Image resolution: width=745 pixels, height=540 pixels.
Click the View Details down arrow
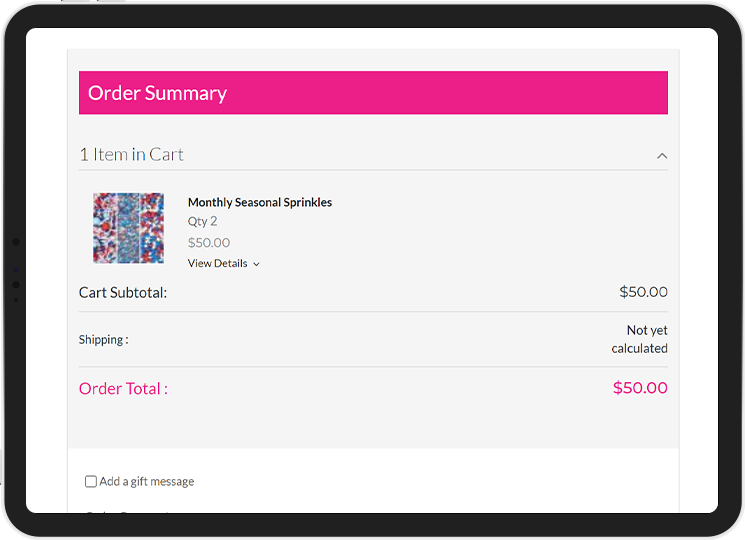pos(257,265)
